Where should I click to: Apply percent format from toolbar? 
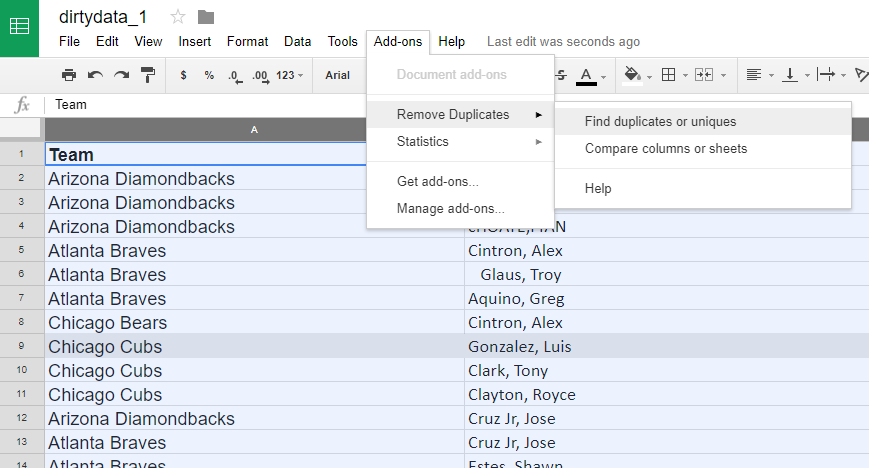point(209,75)
